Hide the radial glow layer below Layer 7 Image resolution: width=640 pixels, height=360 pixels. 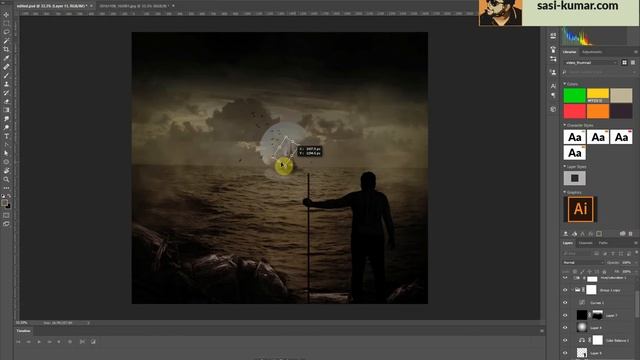pyautogui.click(x=565, y=327)
